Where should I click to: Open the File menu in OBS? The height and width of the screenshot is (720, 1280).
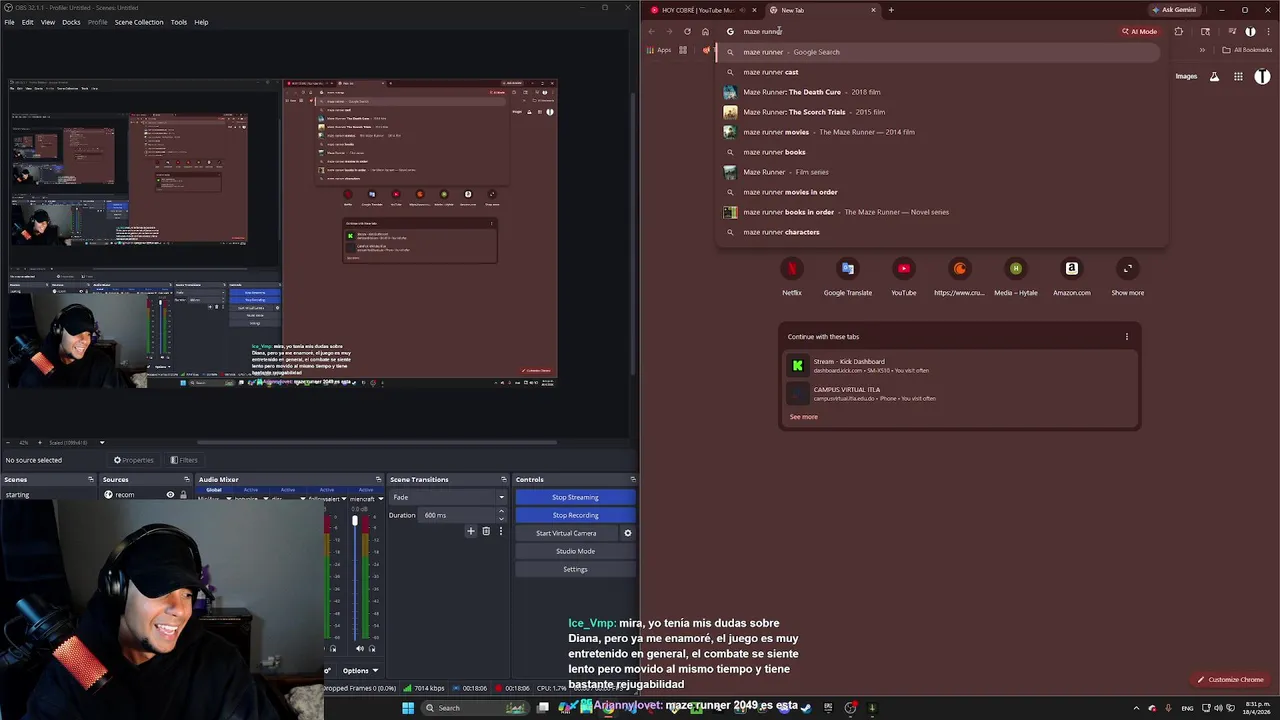click(9, 22)
